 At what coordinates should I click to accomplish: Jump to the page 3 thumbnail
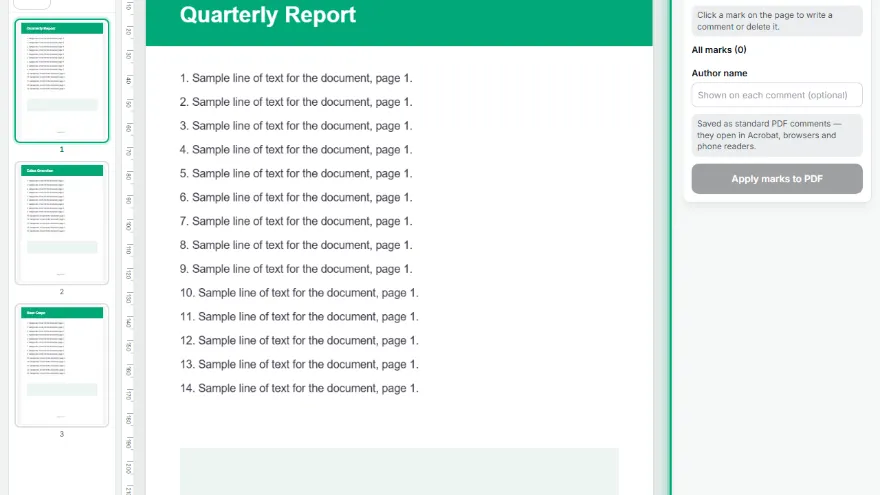click(62, 365)
